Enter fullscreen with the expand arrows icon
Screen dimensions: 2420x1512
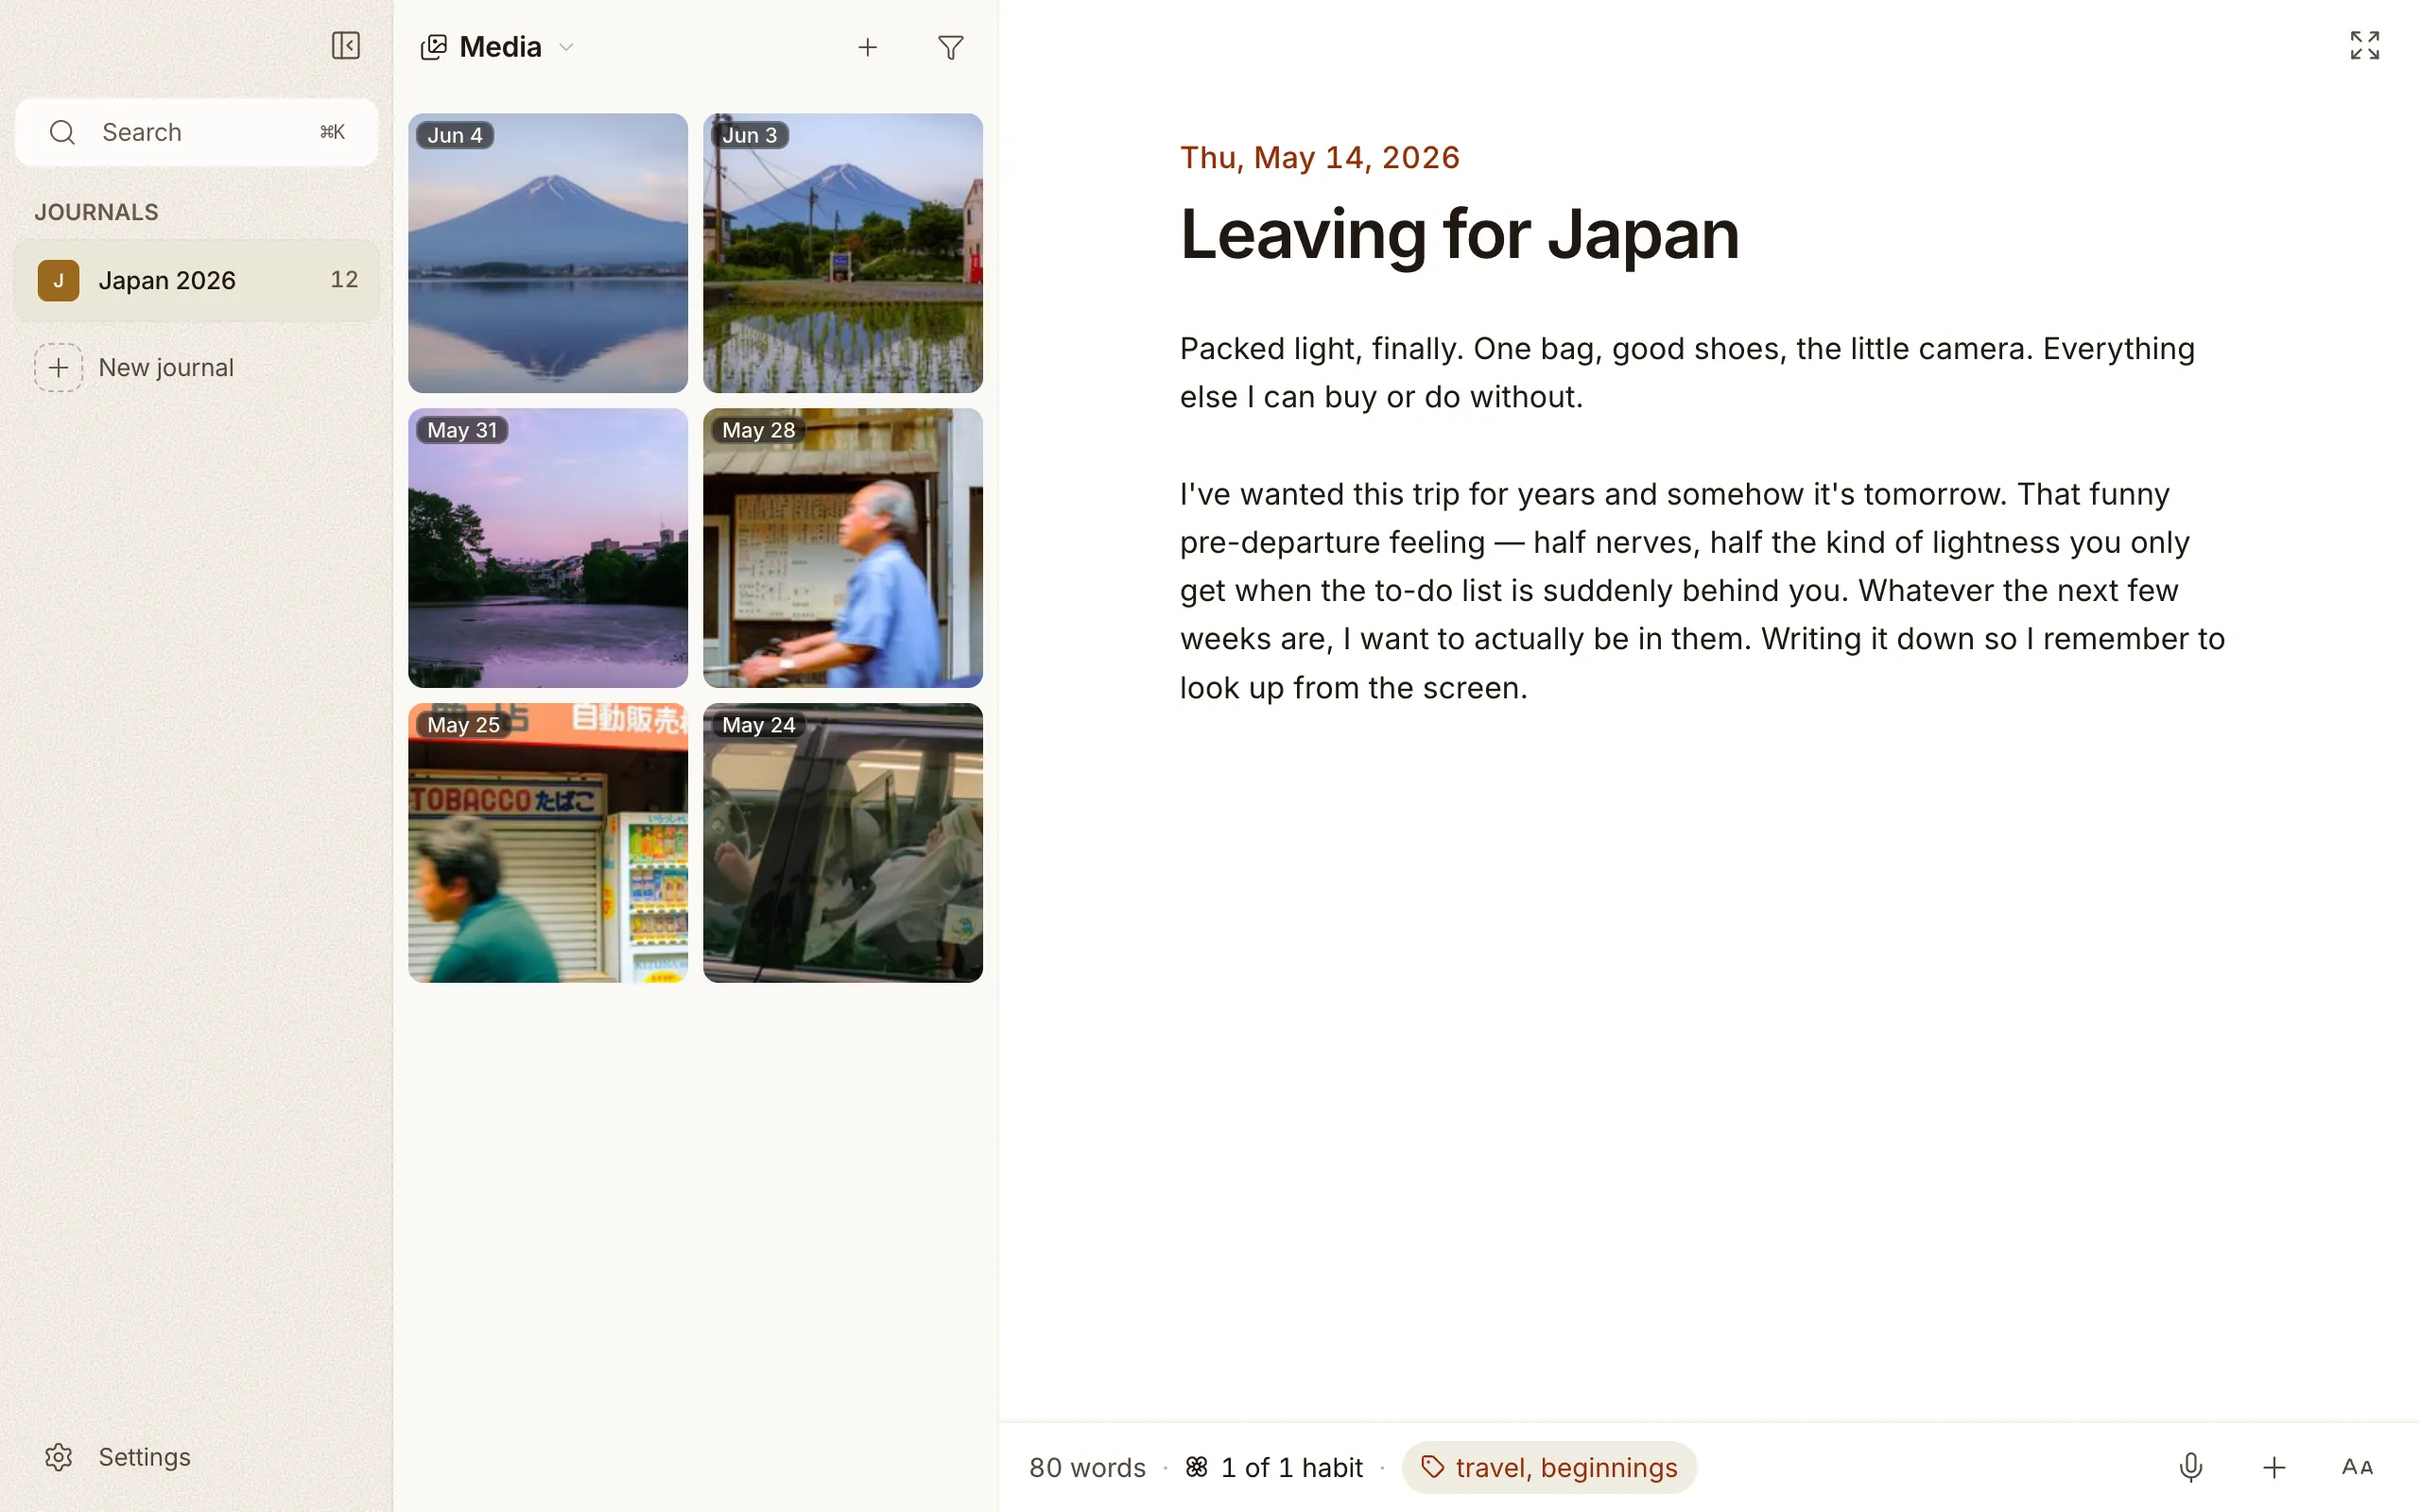tap(2364, 45)
